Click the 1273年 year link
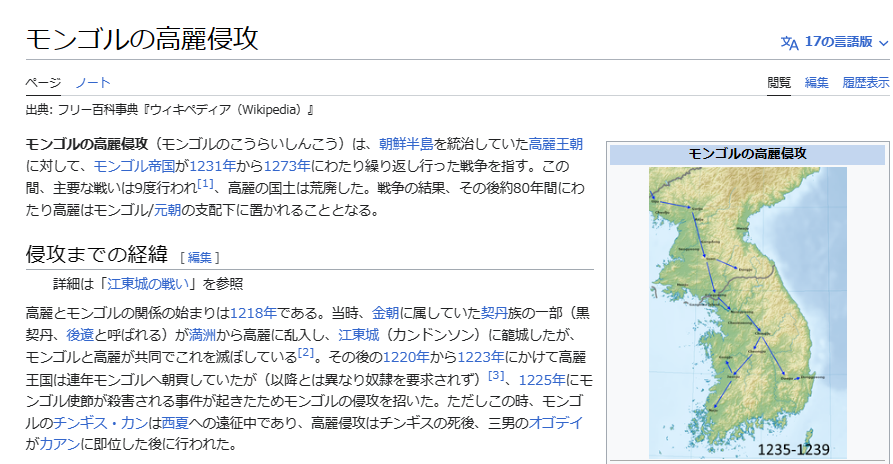 pyautogui.click(x=287, y=165)
